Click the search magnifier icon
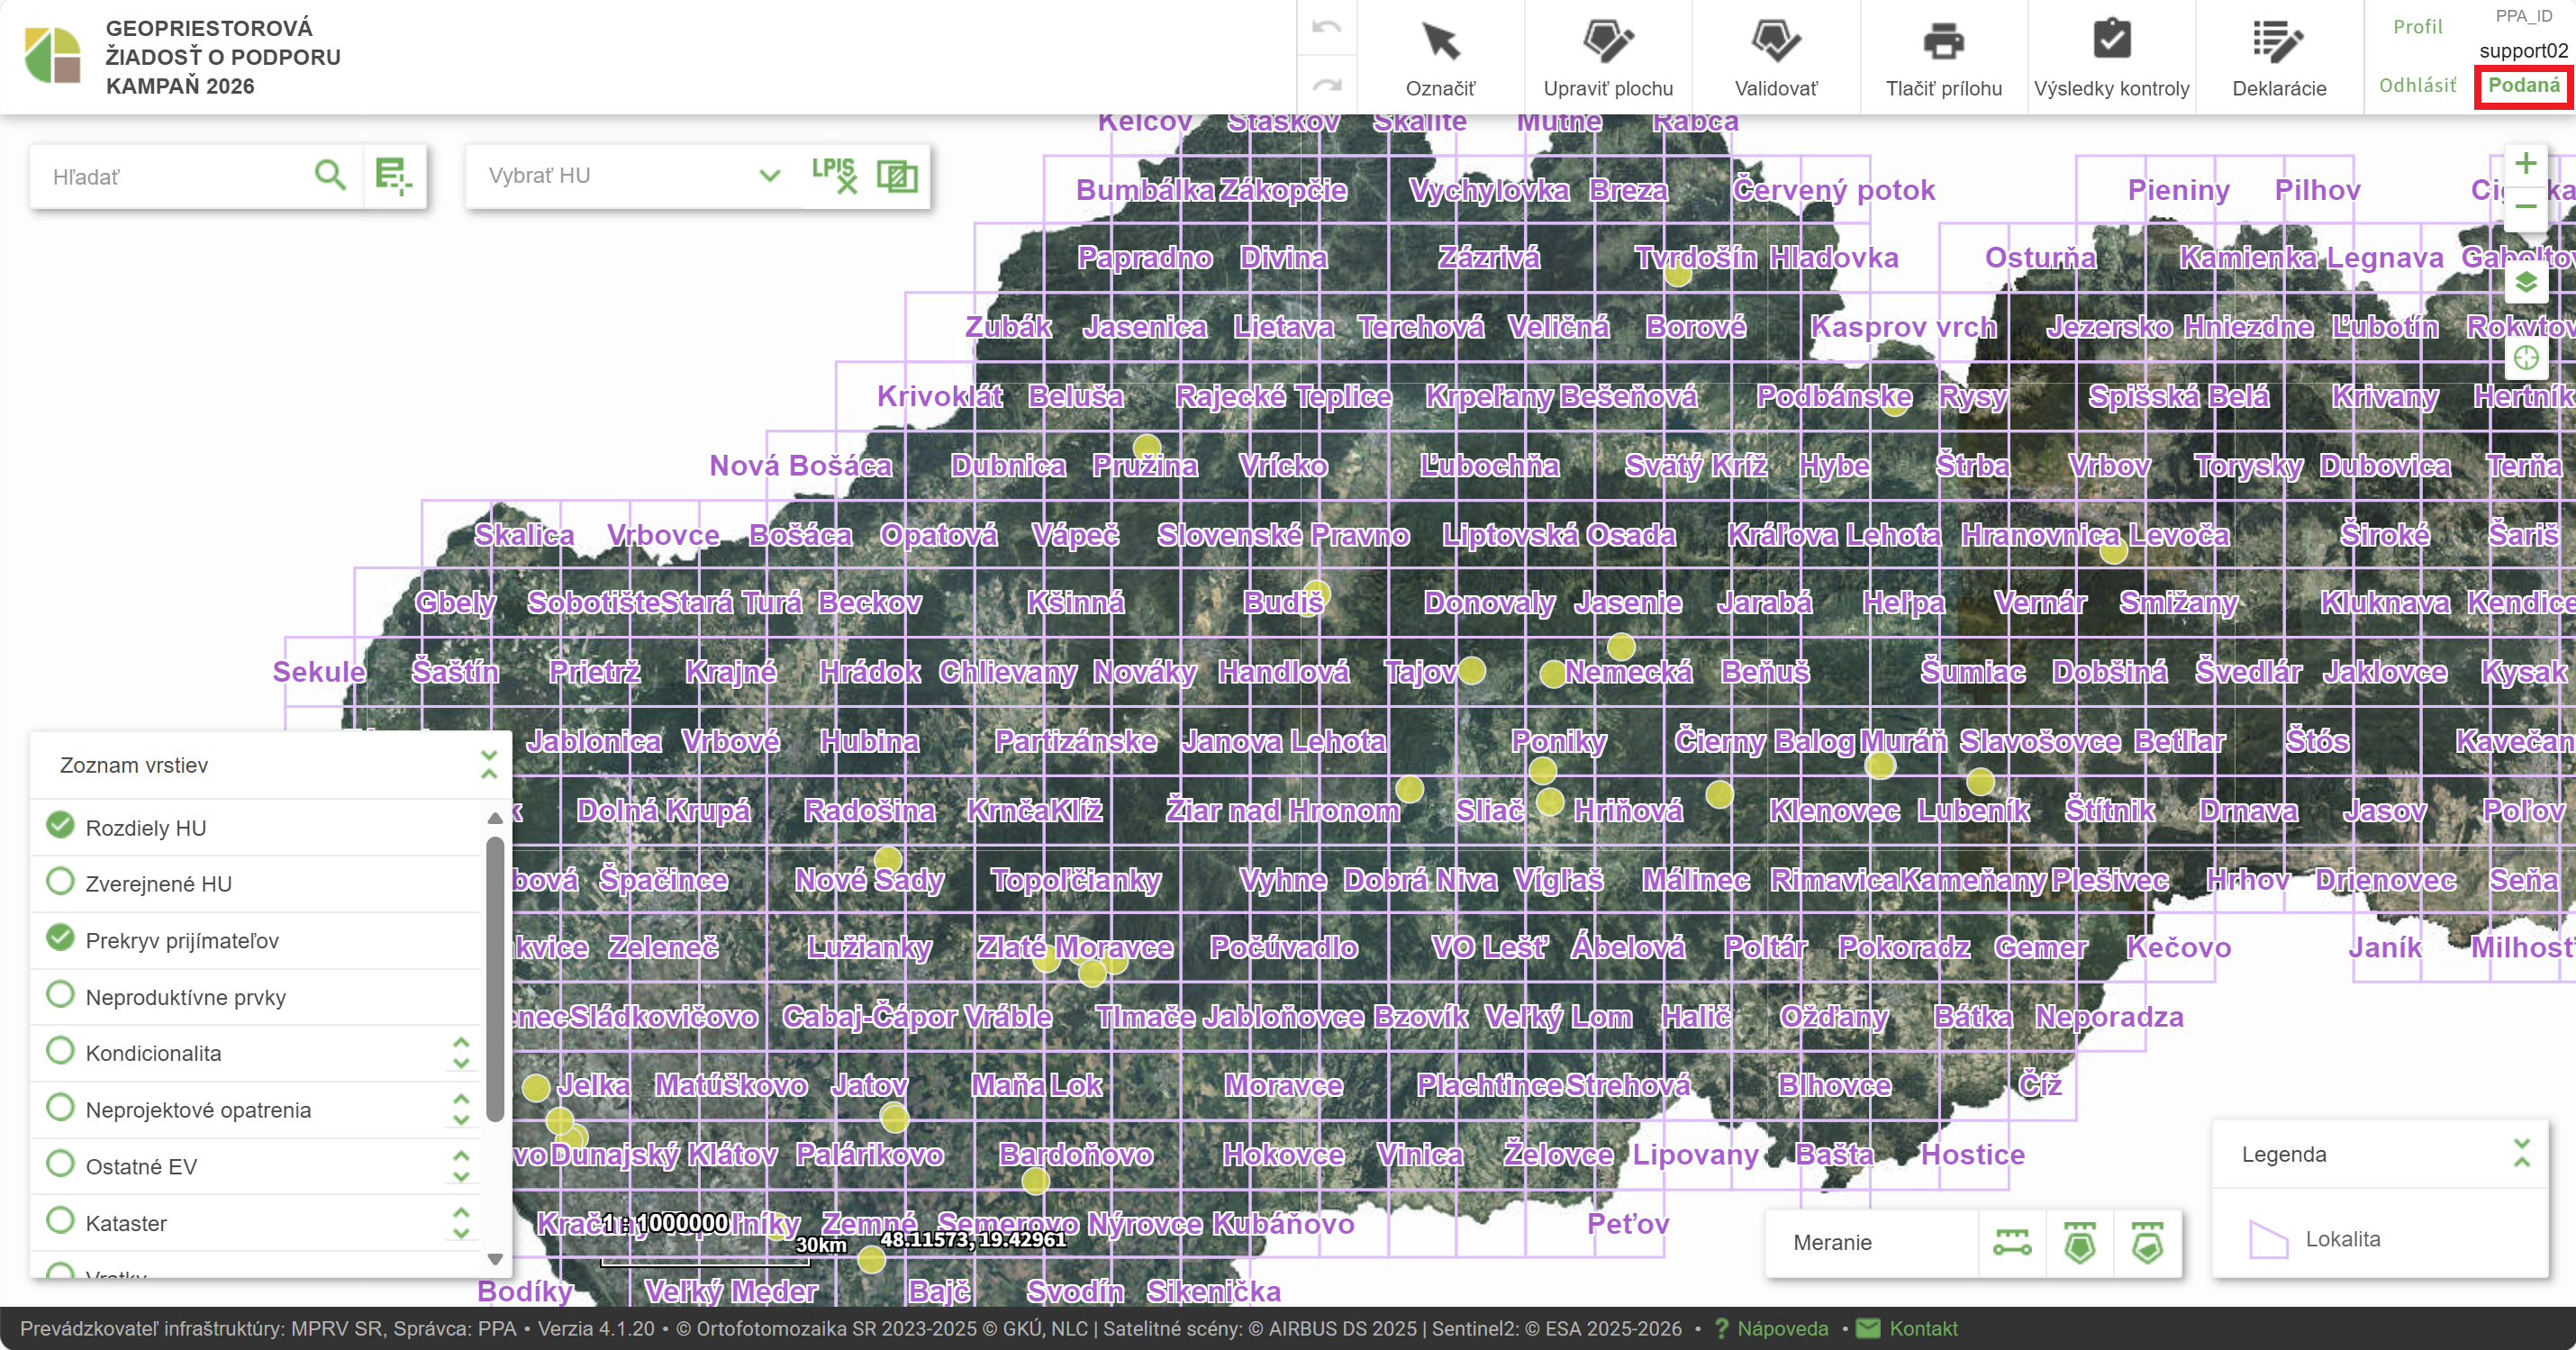This screenshot has width=2576, height=1350. [x=330, y=176]
